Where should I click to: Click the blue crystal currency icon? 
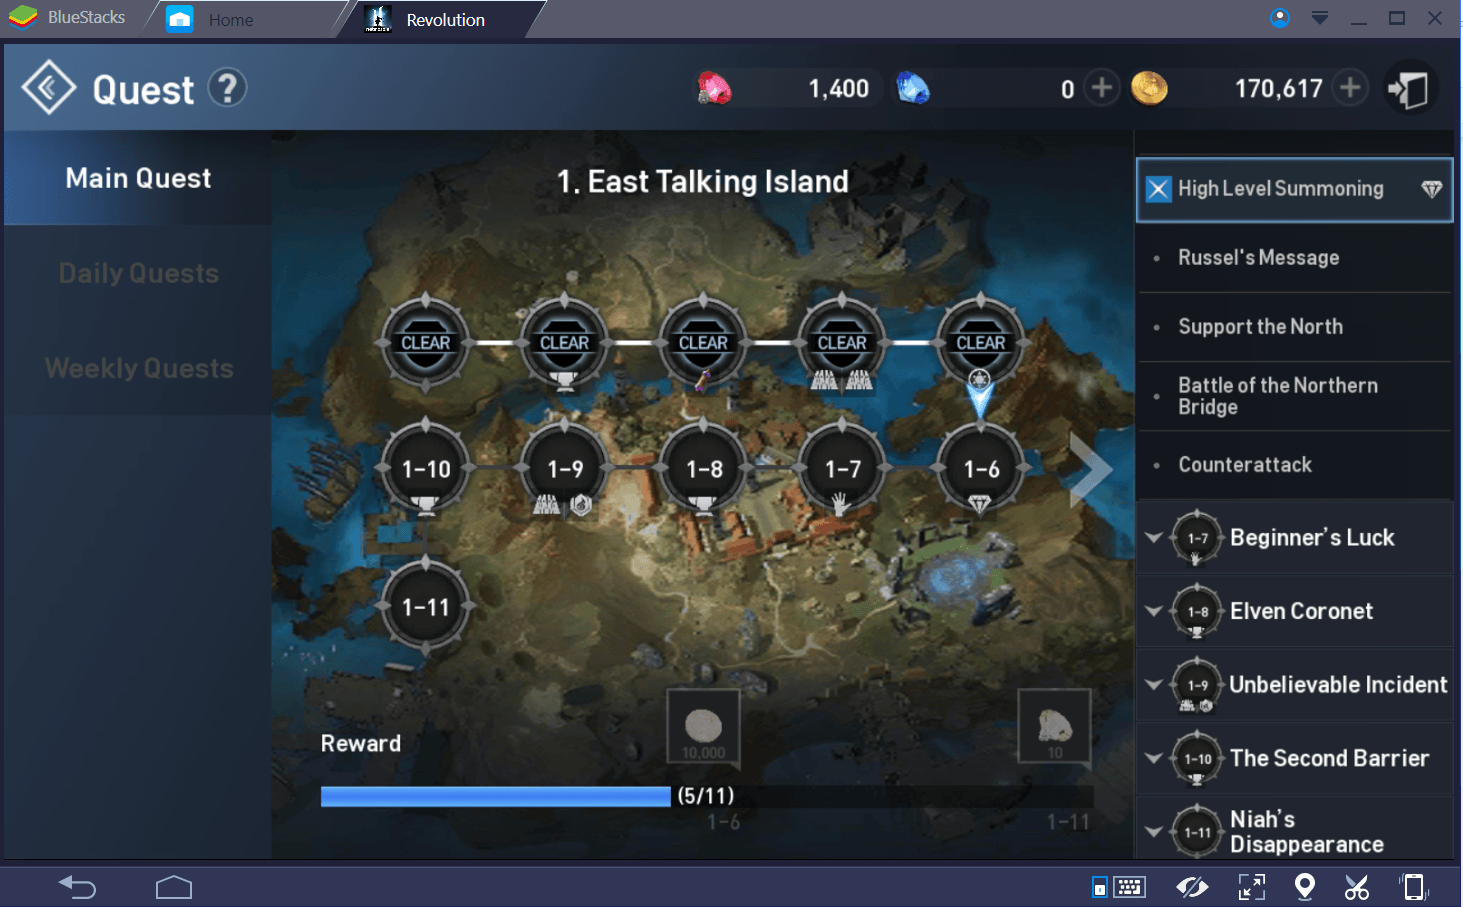[x=913, y=89]
